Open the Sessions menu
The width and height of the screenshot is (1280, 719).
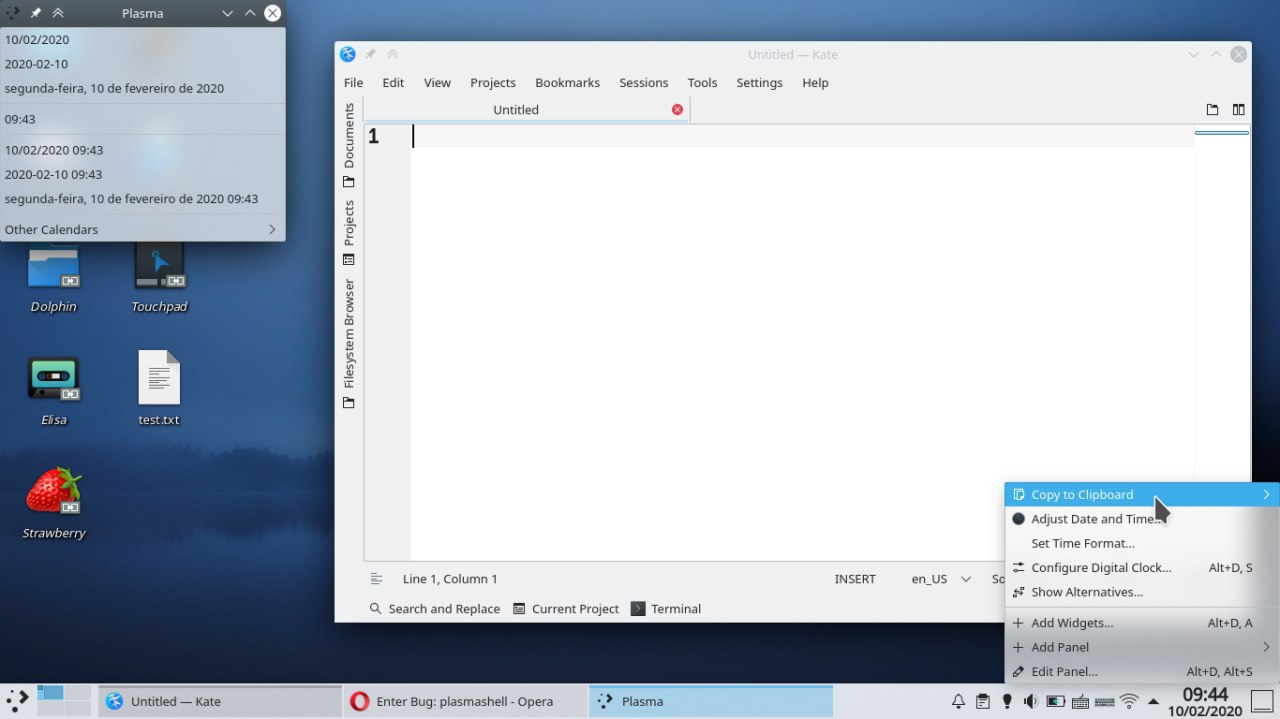tap(643, 83)
